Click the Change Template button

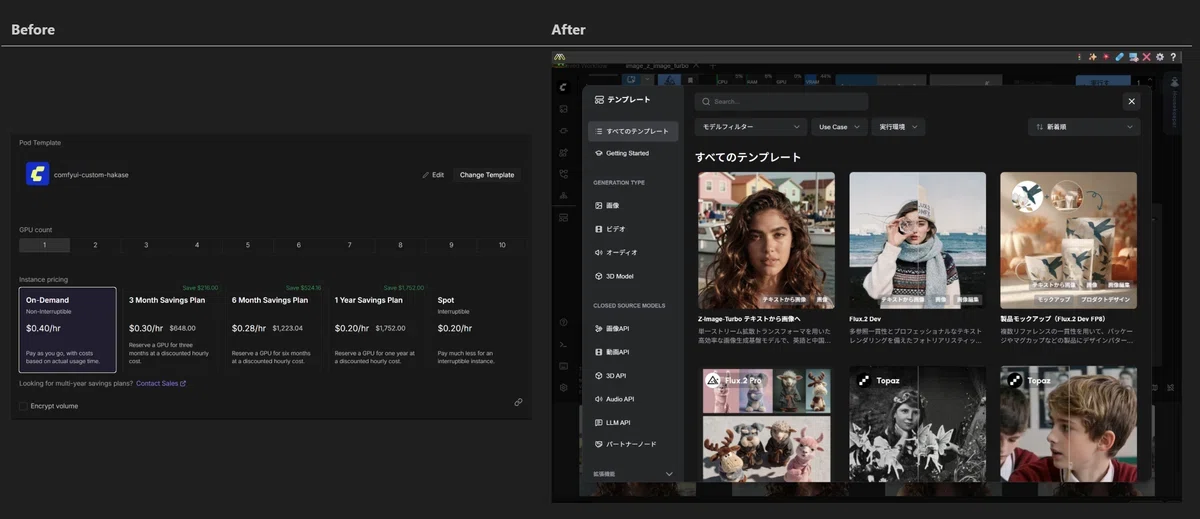[487, 175]
